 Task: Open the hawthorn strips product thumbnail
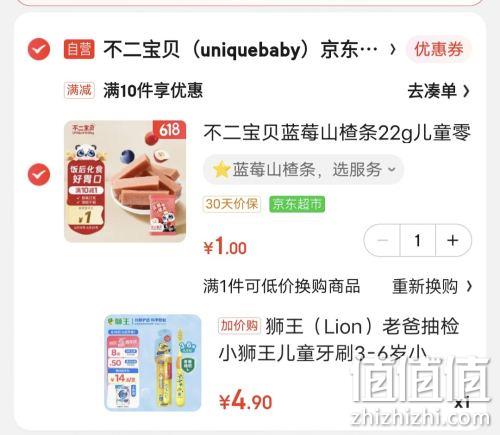[125, 181]
